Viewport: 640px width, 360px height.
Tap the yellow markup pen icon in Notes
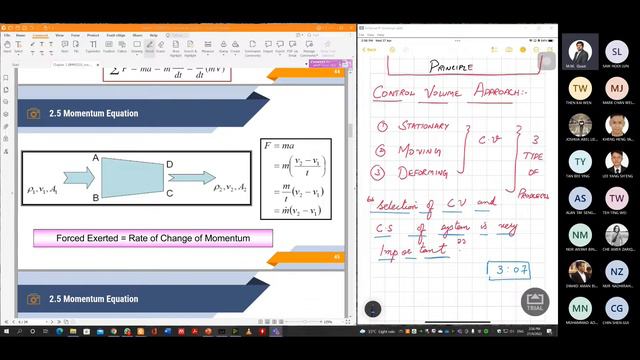point(523,50)
